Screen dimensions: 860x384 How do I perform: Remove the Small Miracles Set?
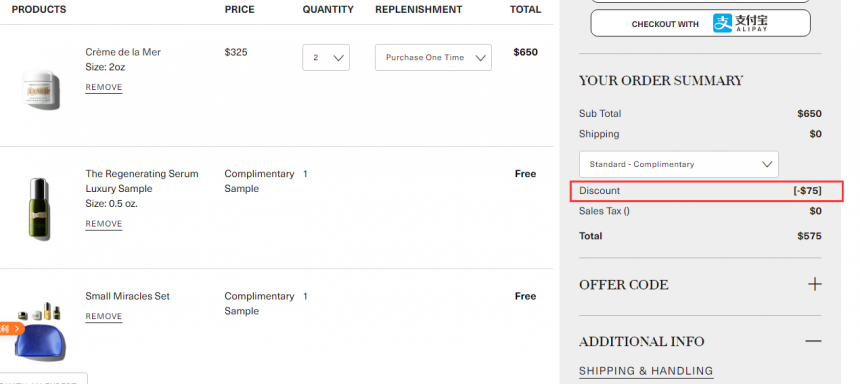pyautogui.click(x=104, y=317)
